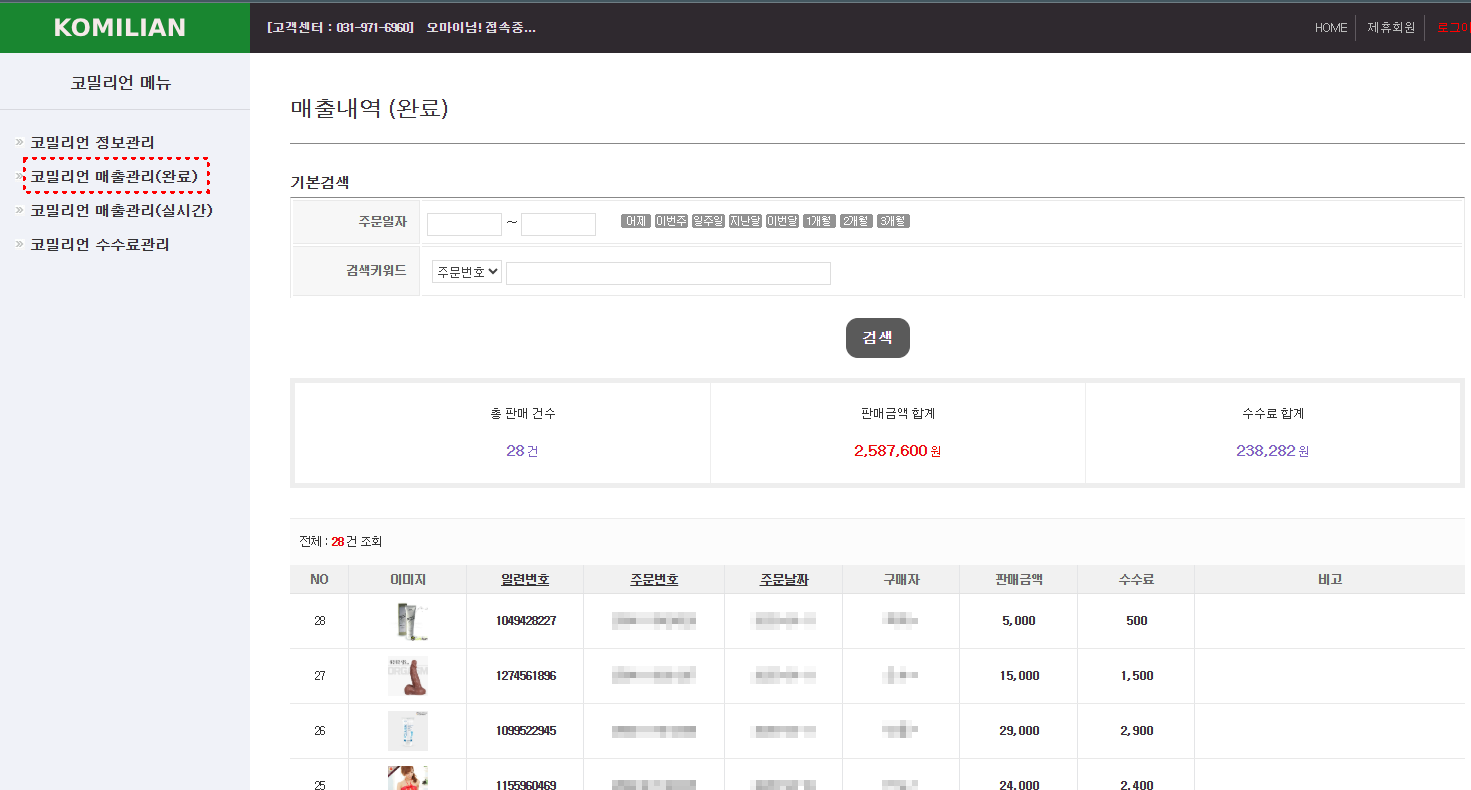
Task: Sort table by 주문날짜 column header
Action: [x=784, y=580]
